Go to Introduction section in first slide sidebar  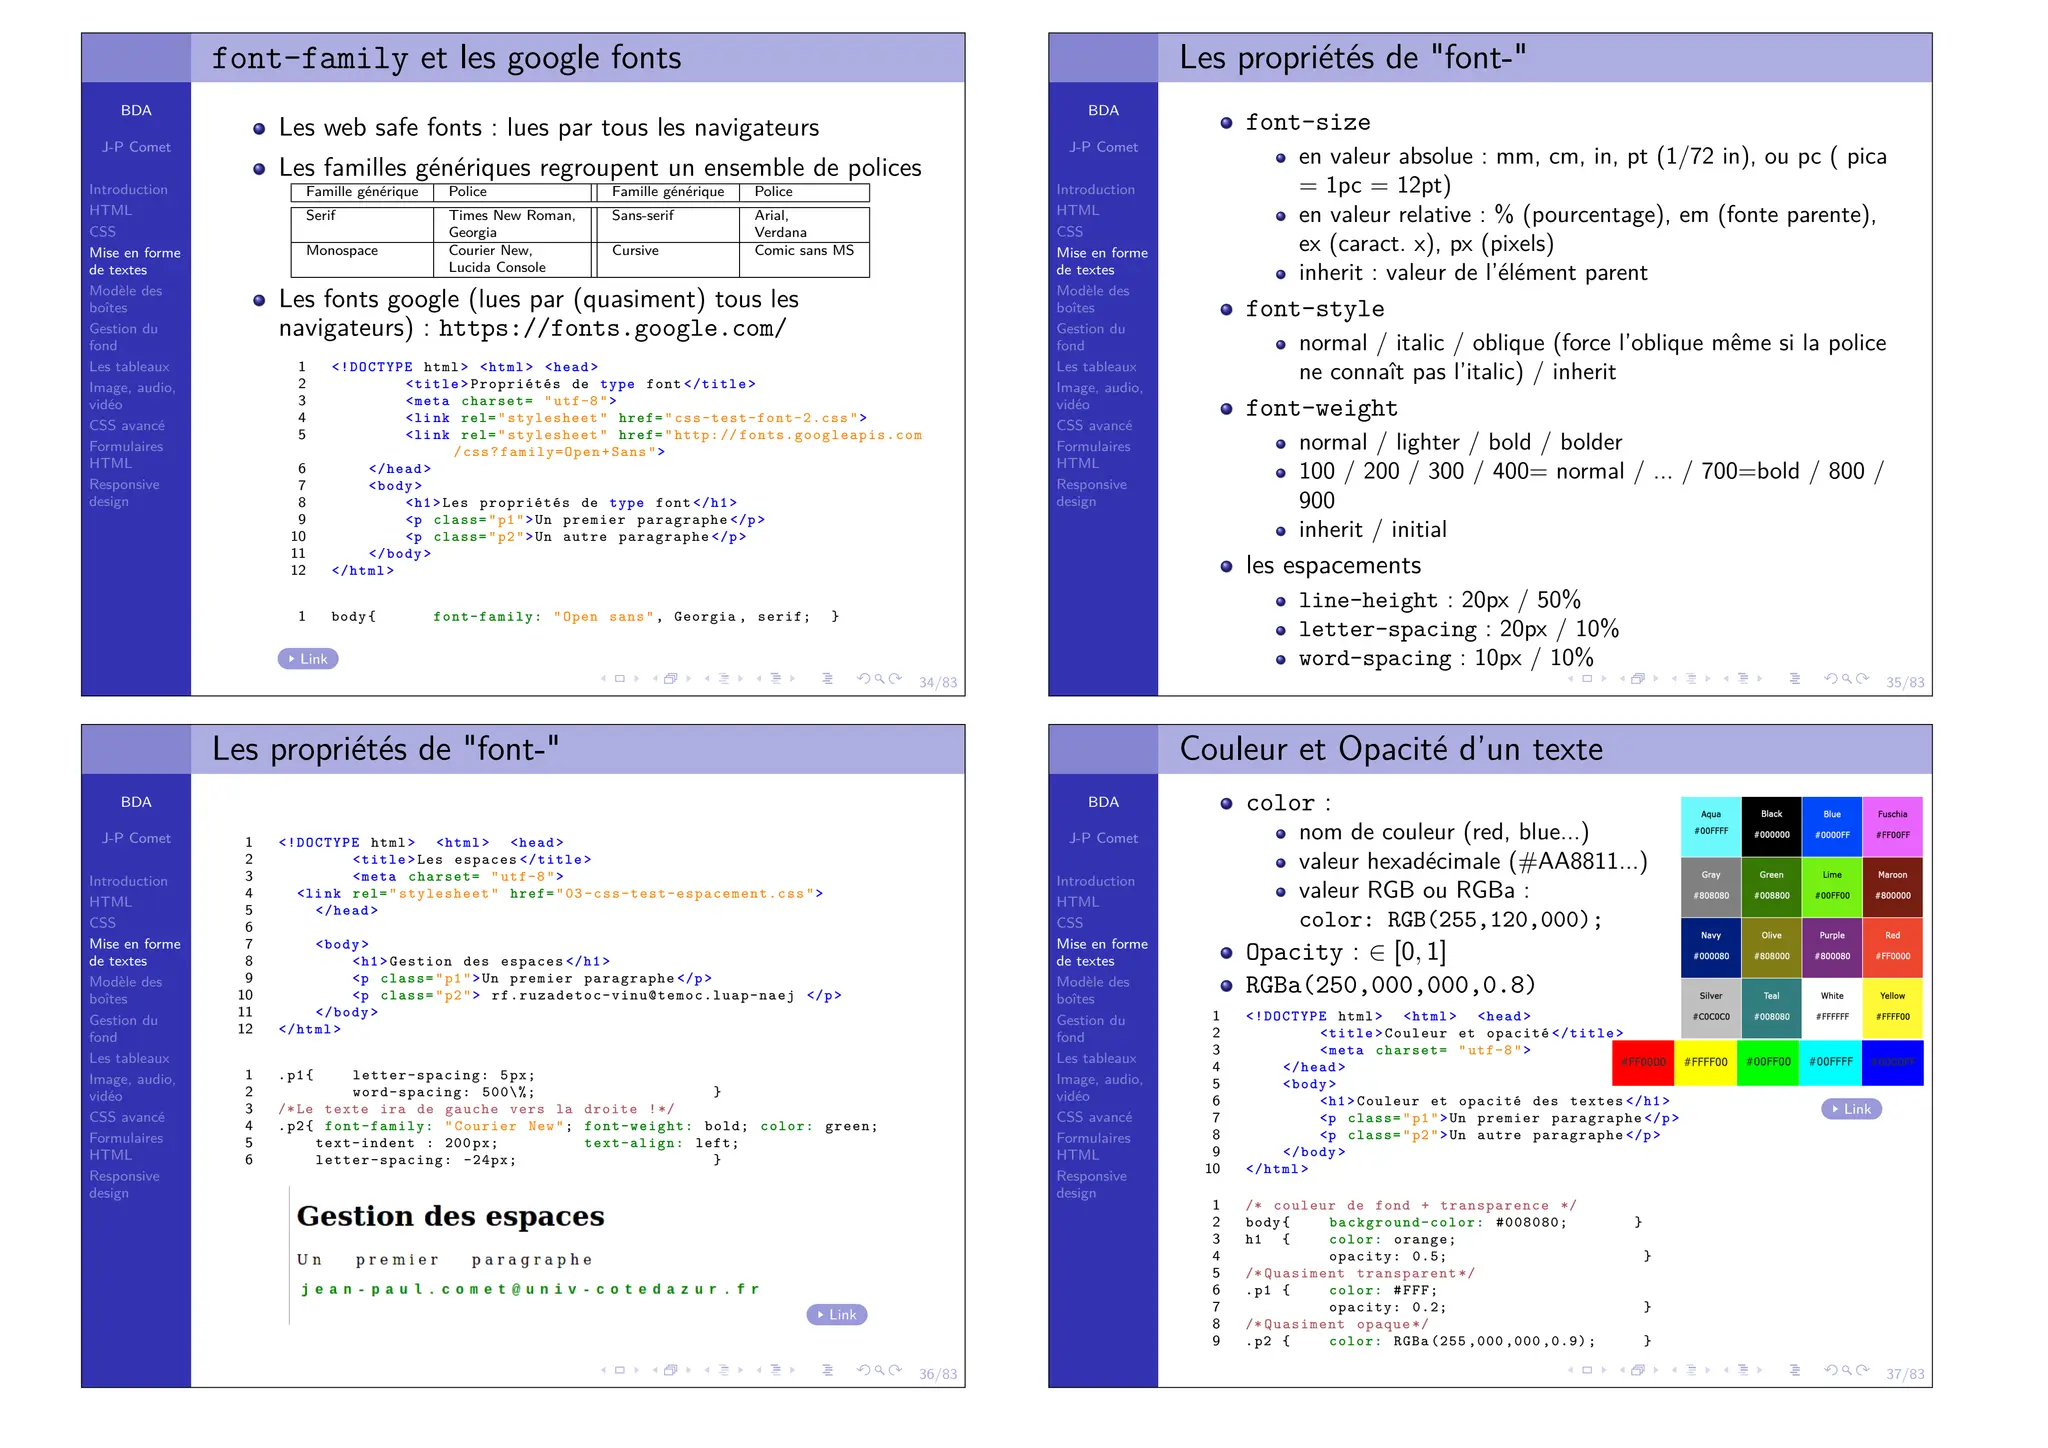pyautogui.click(x=128, y=190)
